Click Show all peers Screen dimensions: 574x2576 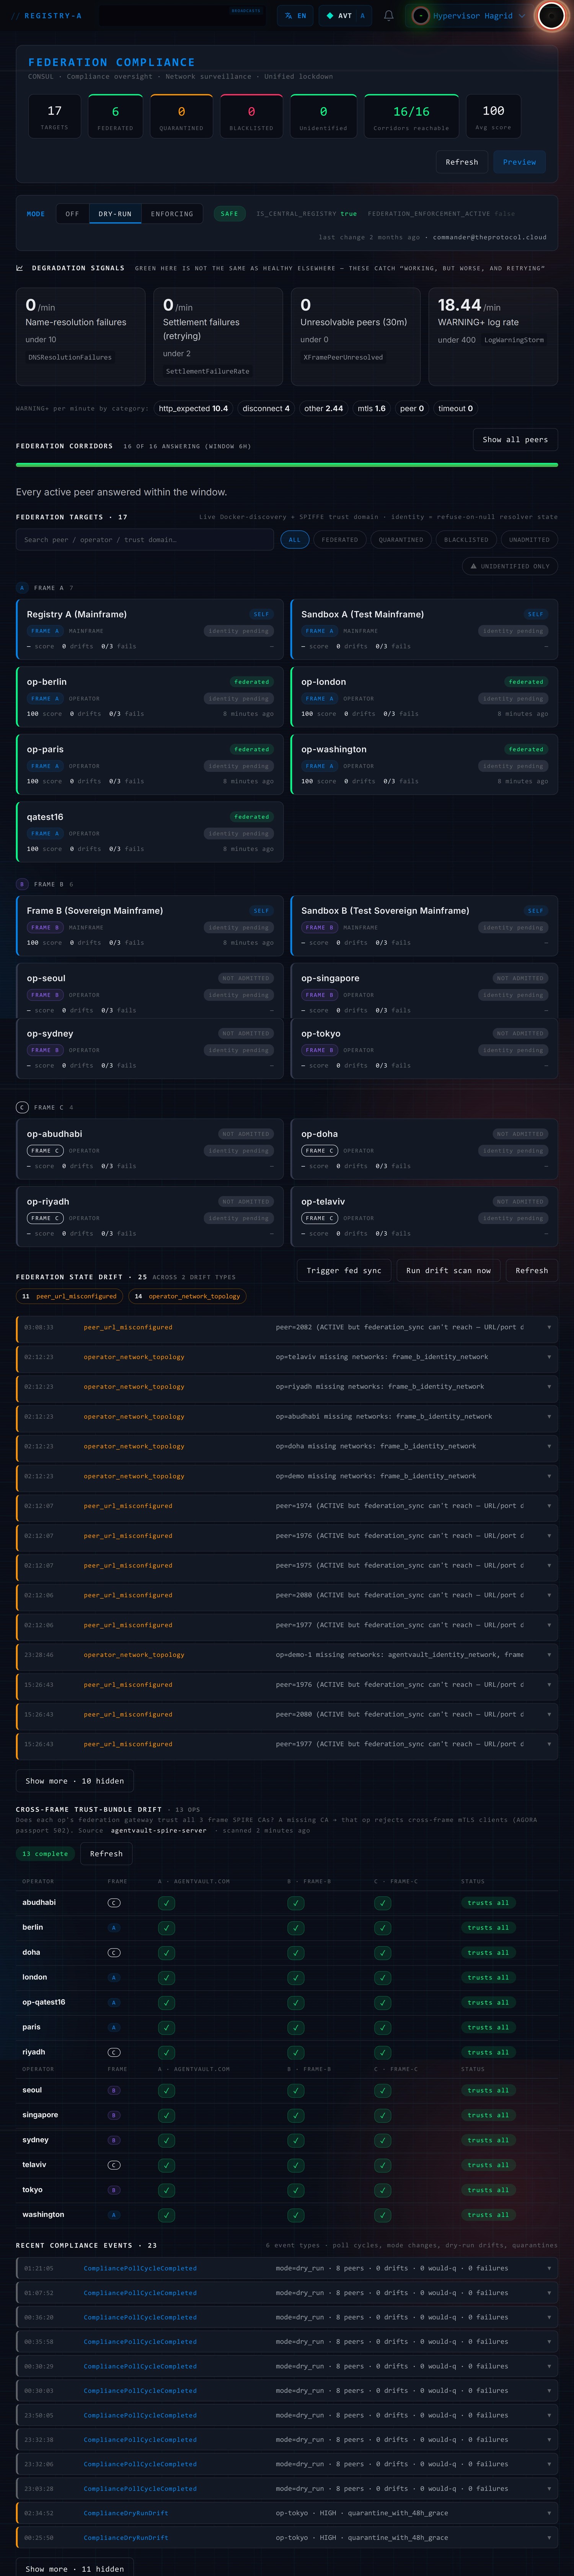pyautogui.click(x=515, y=440)
